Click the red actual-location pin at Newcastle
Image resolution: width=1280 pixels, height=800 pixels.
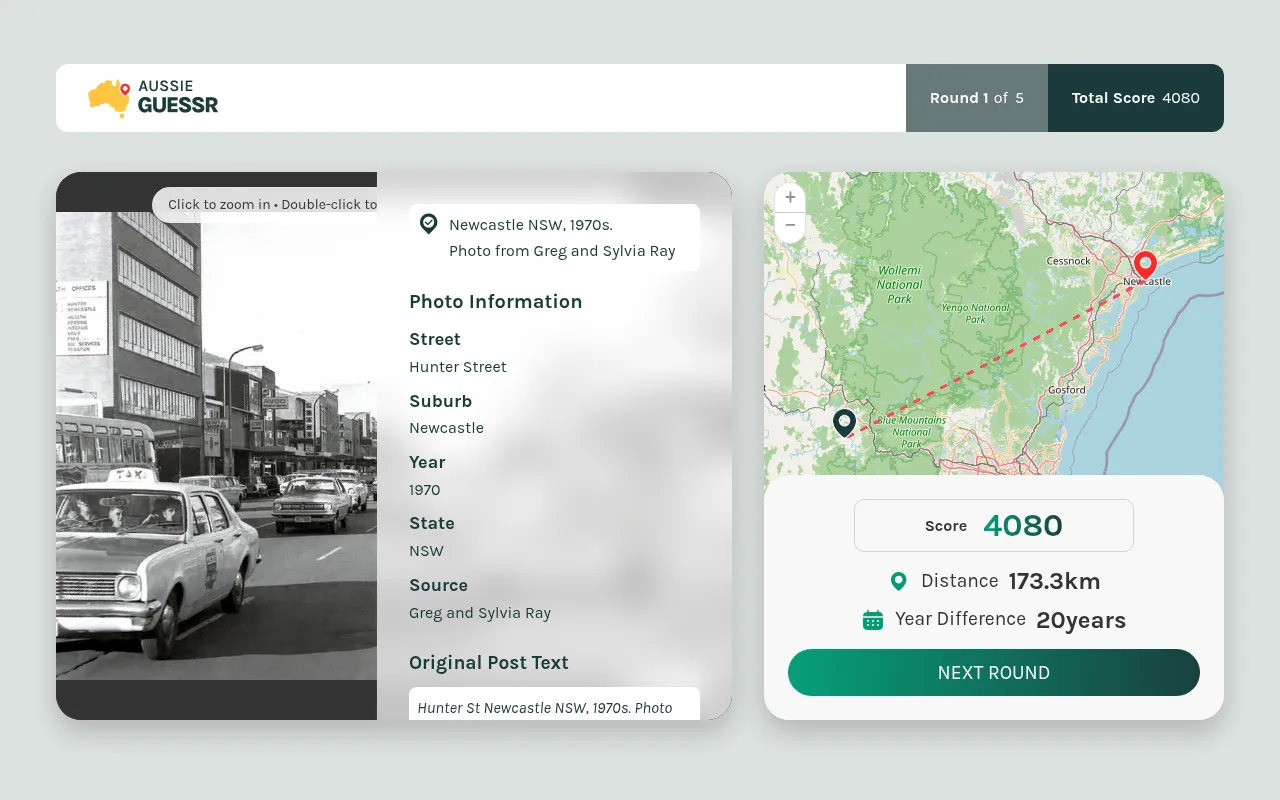[x=1145, y=265]
